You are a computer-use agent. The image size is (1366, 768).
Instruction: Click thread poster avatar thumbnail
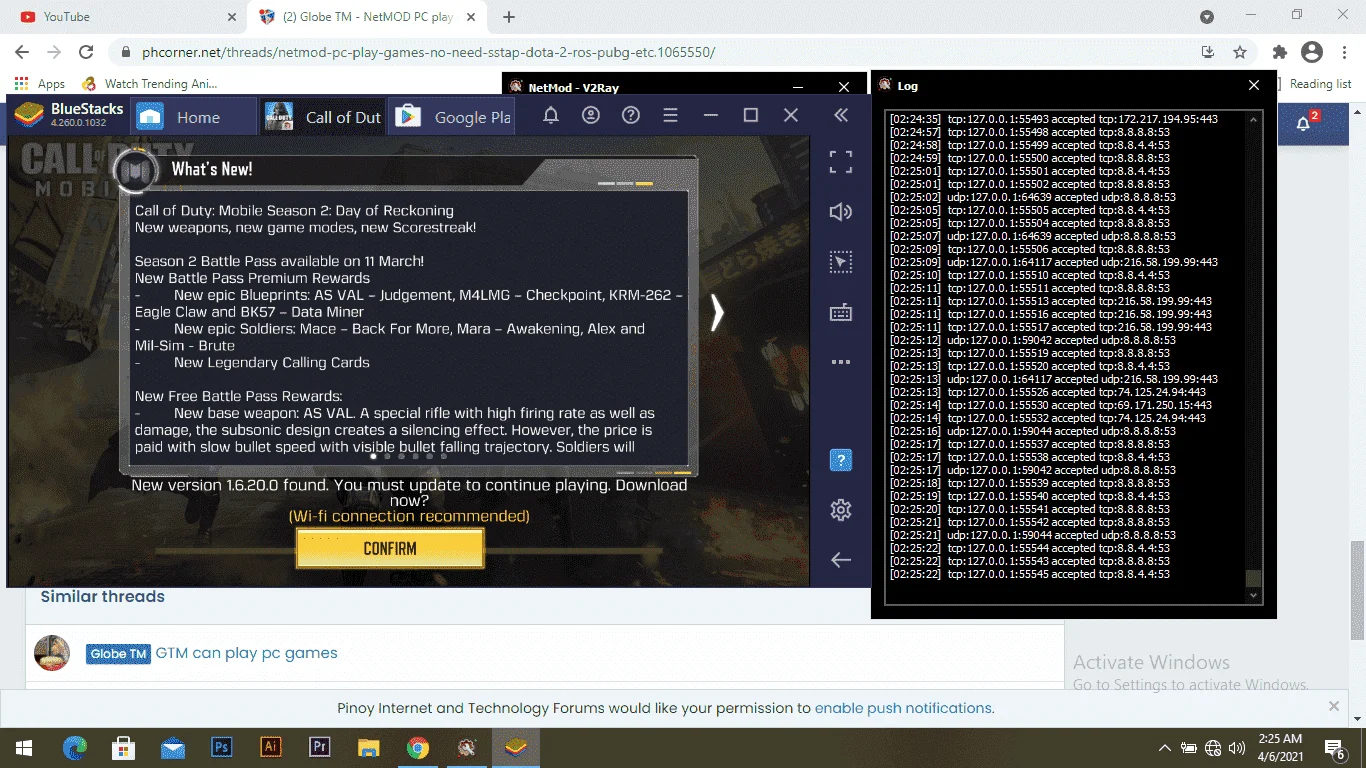(x=52, y=653)
